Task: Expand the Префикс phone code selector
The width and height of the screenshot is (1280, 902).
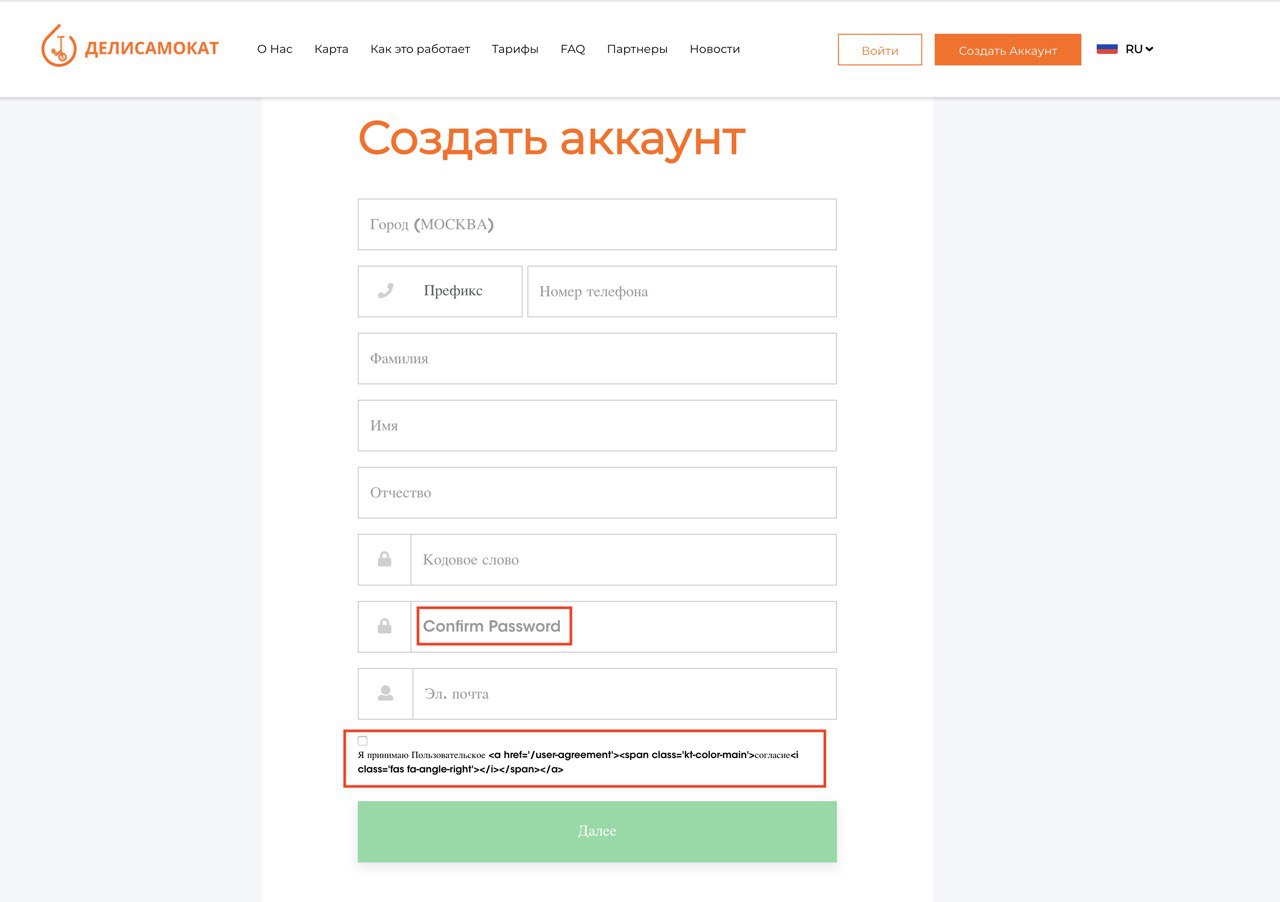Action: 453,291
